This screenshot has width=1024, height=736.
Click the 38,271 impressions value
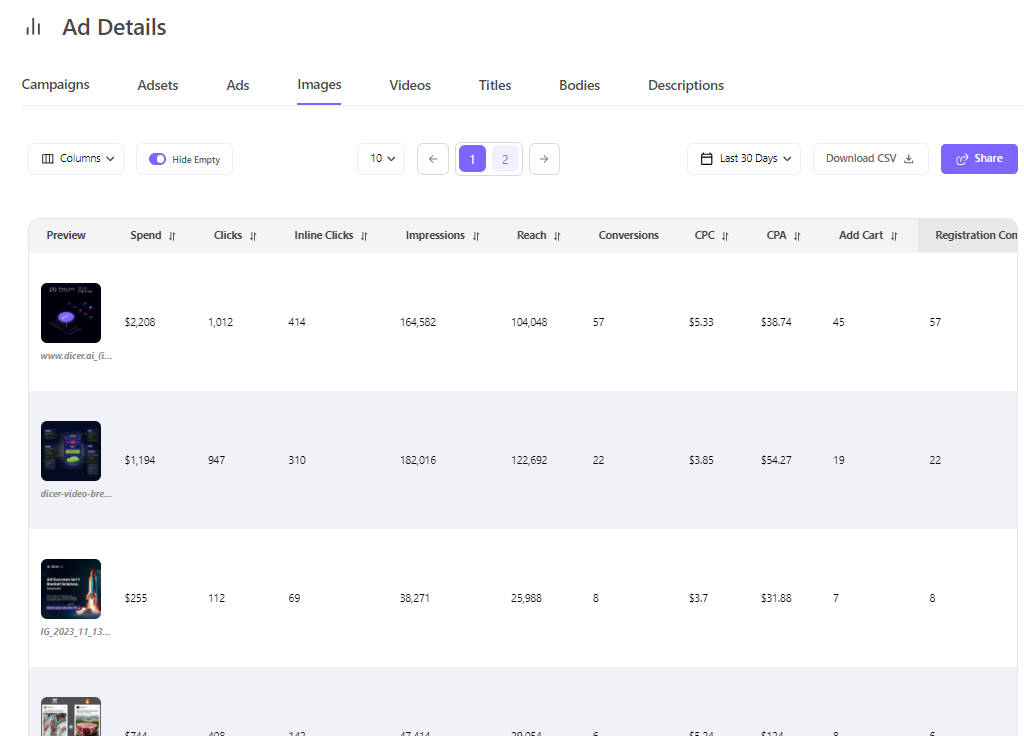pos(415,598)
